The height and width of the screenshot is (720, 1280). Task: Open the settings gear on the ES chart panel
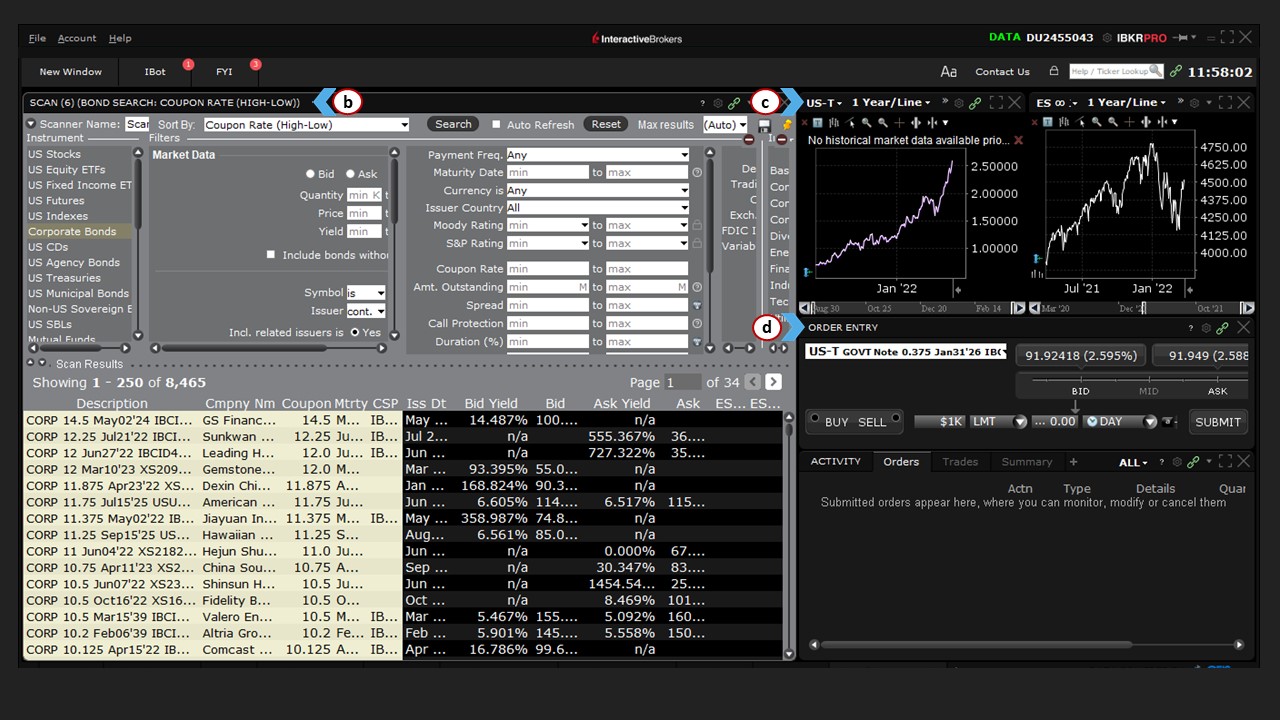tap(1194, 103)
